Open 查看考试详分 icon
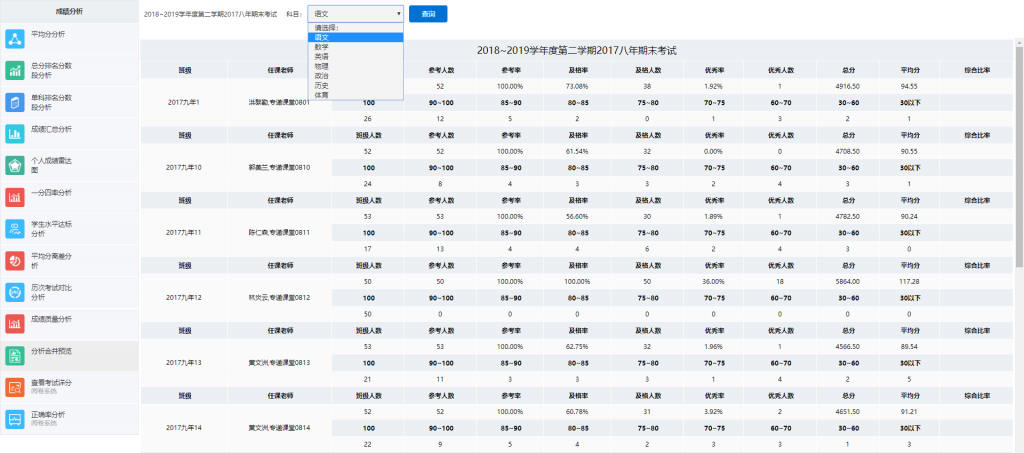This screenshot has width=1024, height=453. point(15,387)
